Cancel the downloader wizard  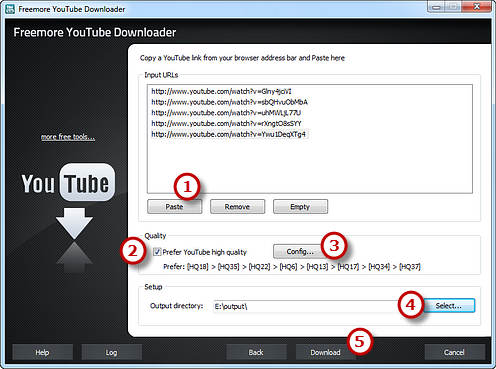[454, 352]
